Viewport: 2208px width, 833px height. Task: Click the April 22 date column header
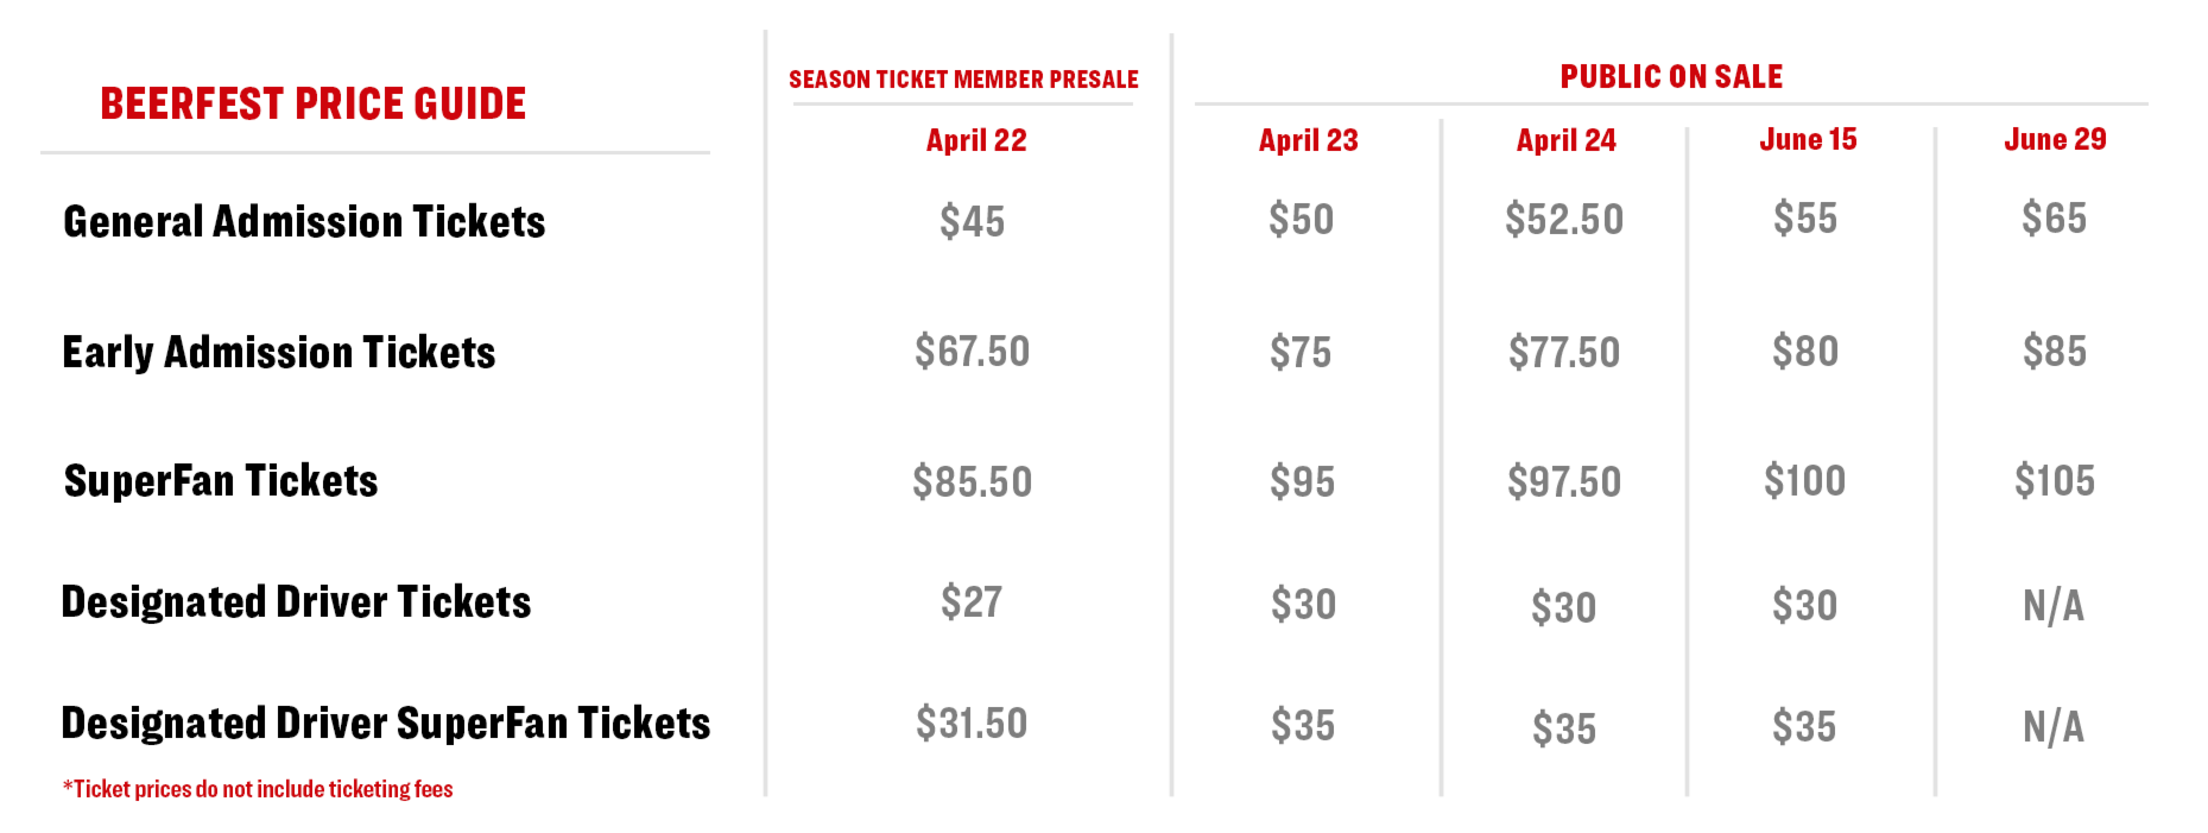pos(976,140)
